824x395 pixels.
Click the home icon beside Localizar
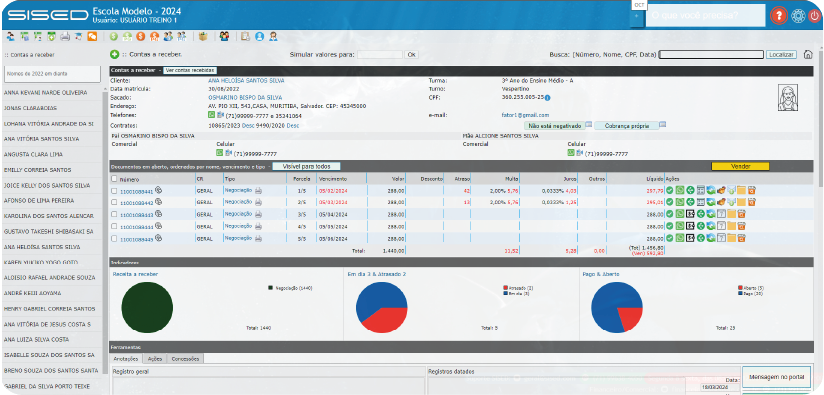808,54
